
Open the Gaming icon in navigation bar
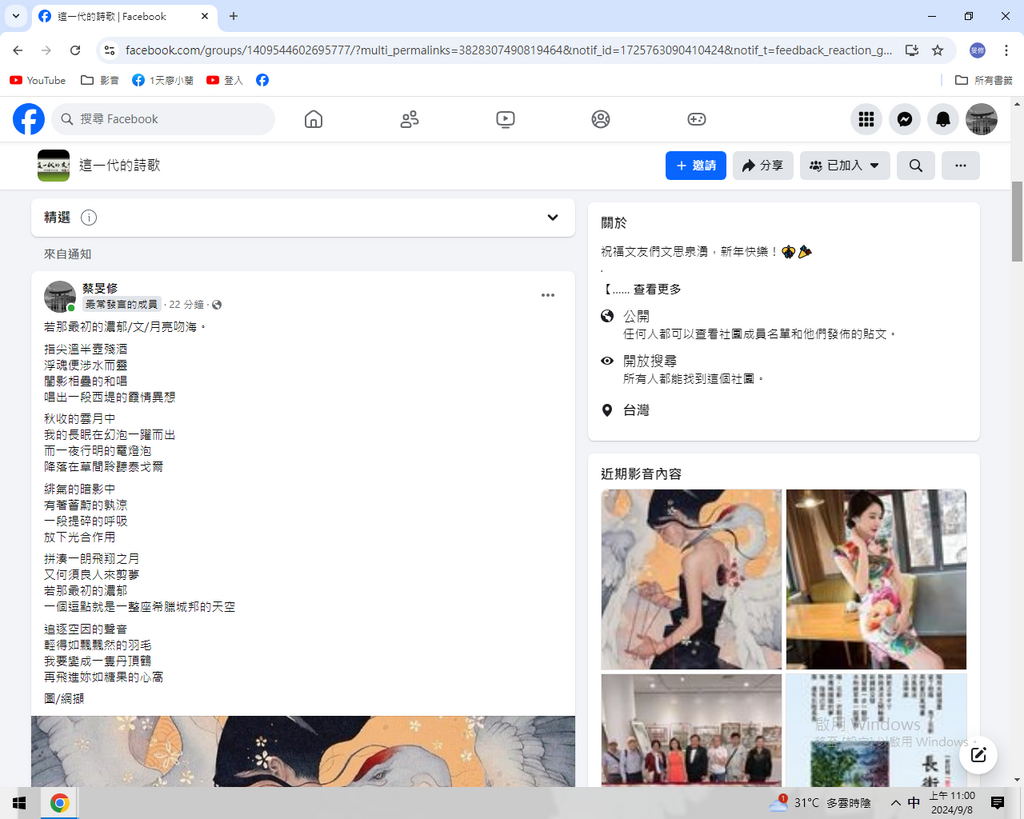(x=696, y=119)
